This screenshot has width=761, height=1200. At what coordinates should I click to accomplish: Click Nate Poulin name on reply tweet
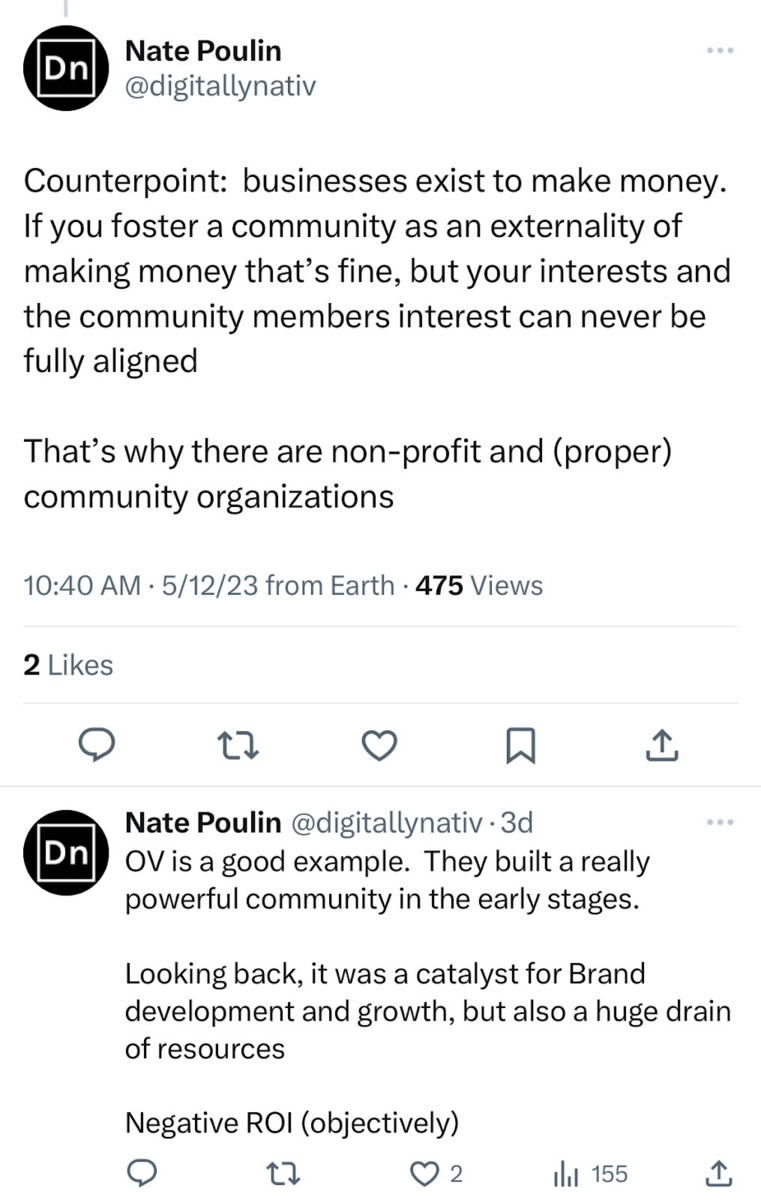tap(202, 822)
